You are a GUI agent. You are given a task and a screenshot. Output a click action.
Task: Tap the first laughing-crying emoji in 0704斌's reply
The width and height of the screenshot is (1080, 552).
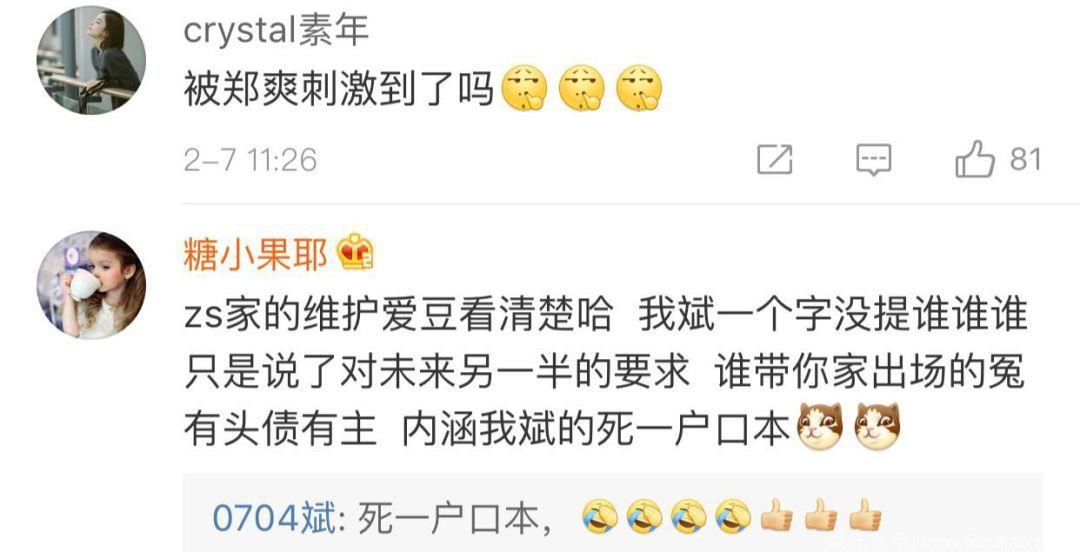pos(600,516)
